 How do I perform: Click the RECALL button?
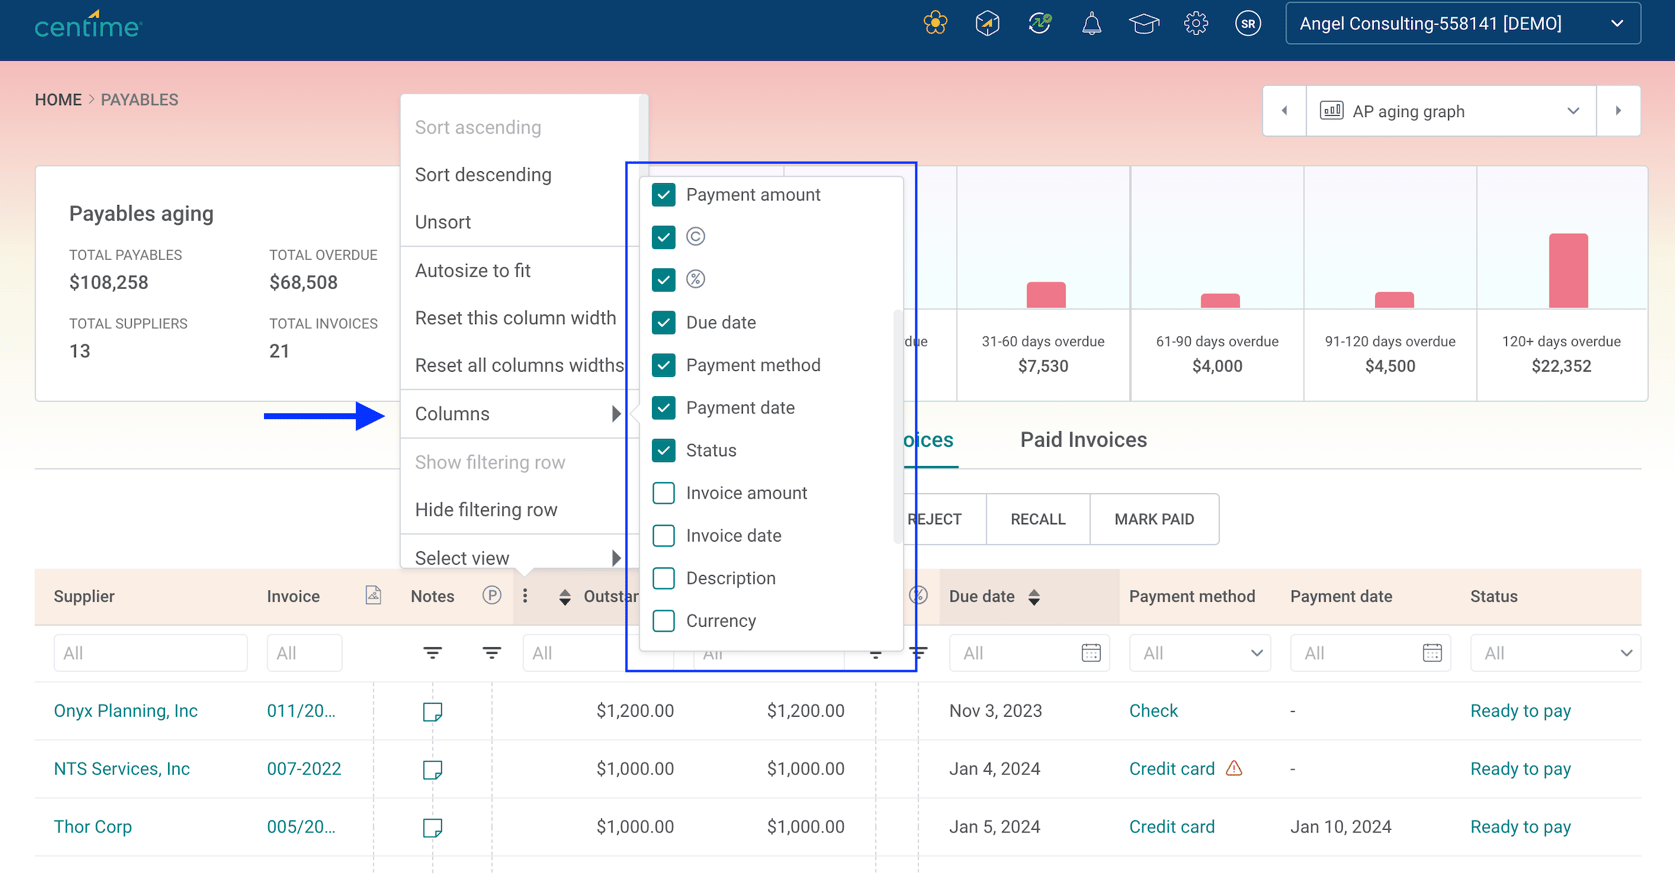pos(1038,519)
